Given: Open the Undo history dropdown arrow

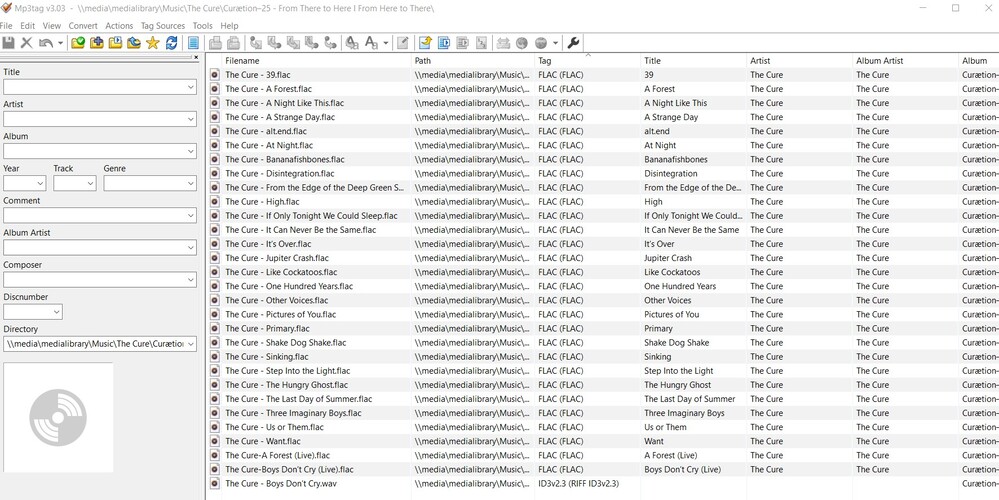Looking at the screenshot, I should 61,43.
